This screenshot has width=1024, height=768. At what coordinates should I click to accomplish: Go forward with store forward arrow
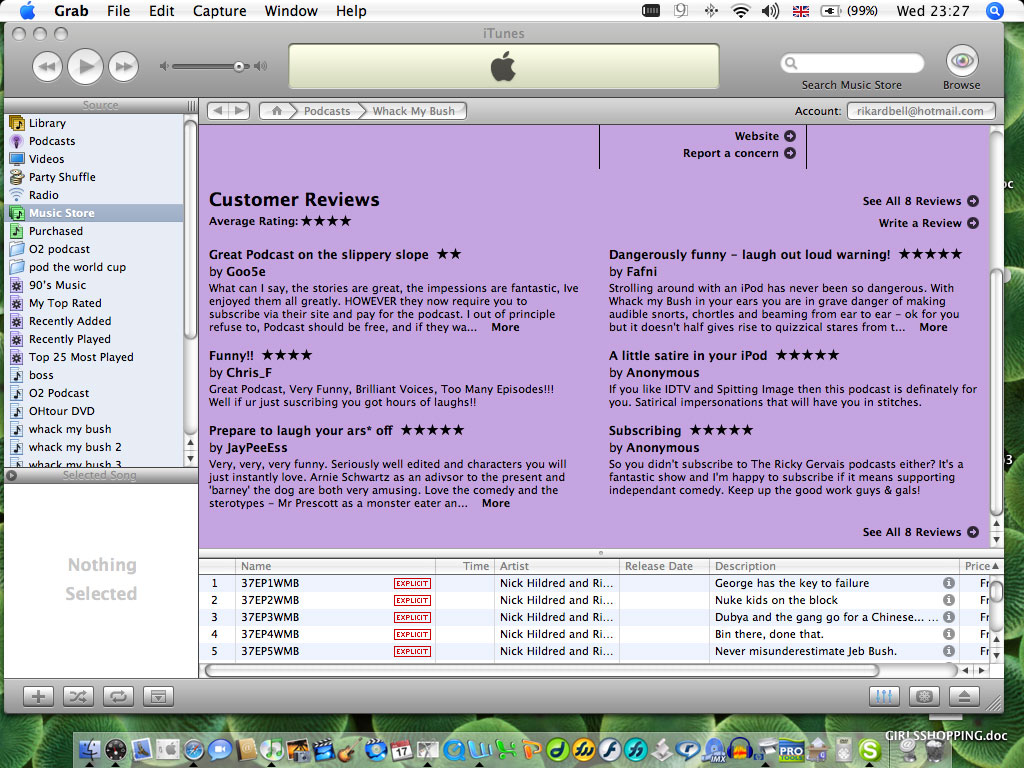coord(240,111)
